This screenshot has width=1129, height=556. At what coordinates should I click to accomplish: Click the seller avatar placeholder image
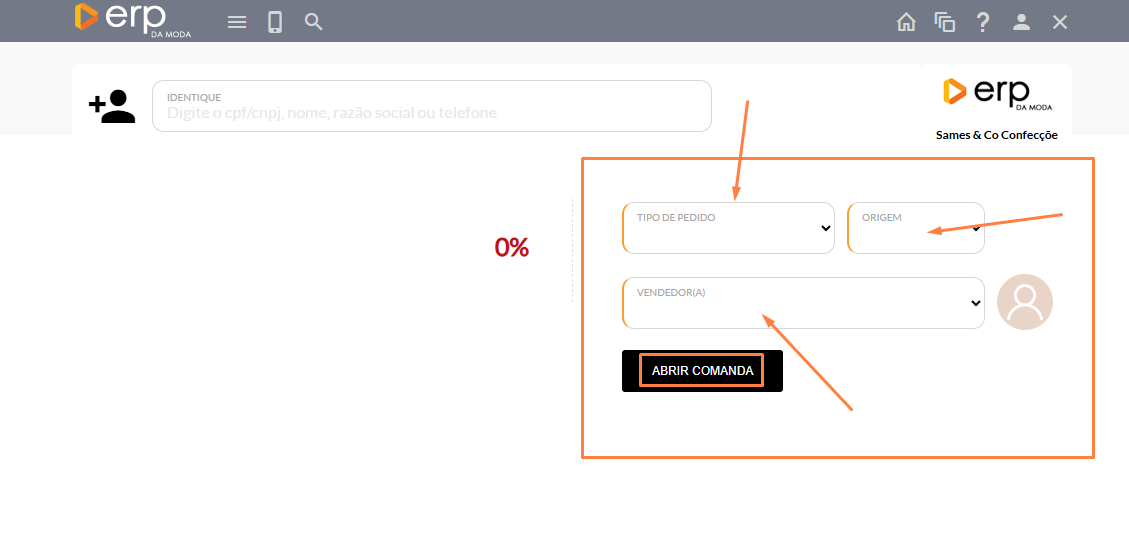pos(1025,302)
